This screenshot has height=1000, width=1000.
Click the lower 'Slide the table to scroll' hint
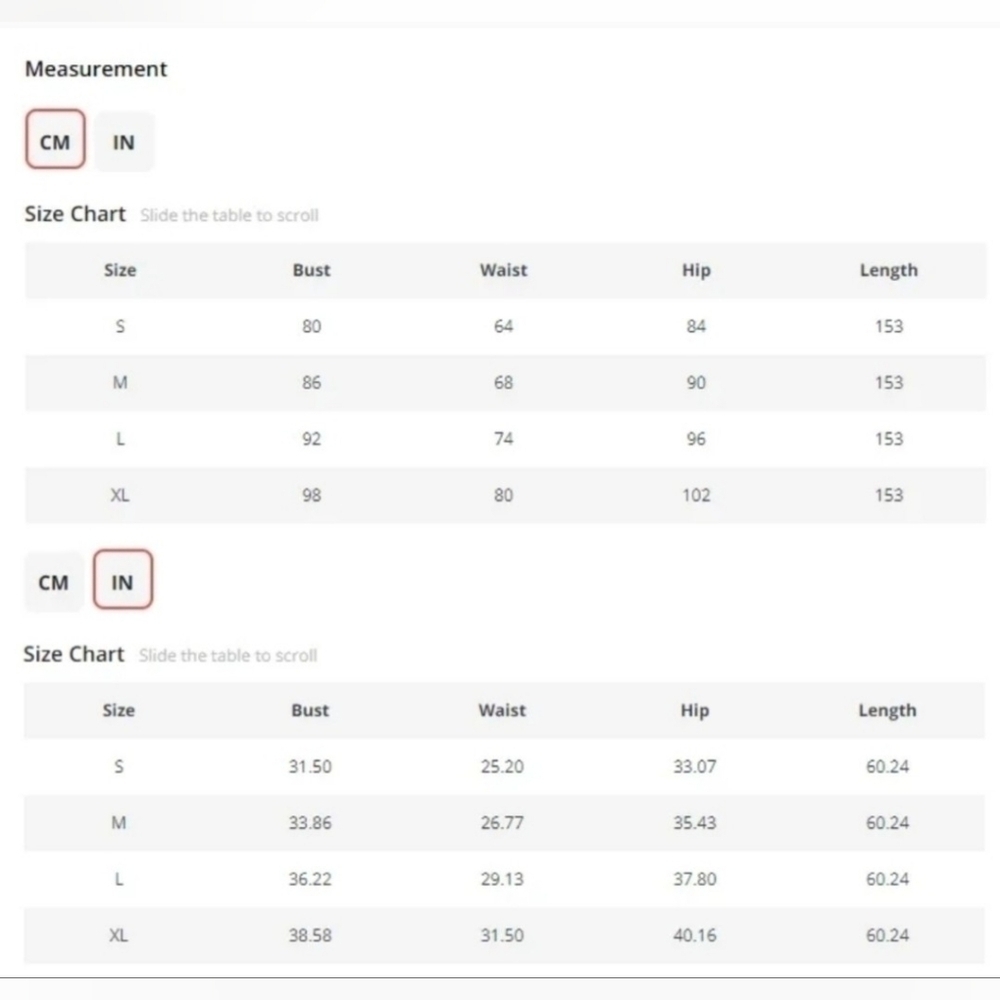pyautogui.click(x=228, y=656)
